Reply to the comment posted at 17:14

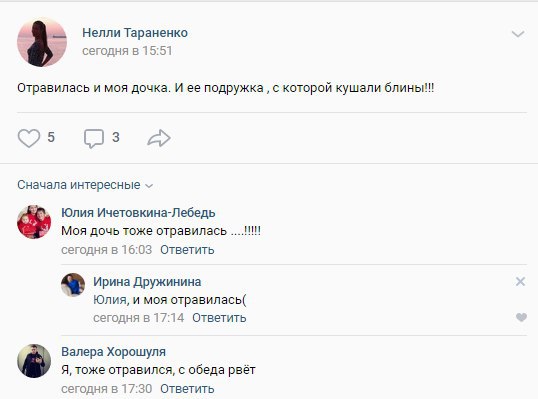click(219, 318)
